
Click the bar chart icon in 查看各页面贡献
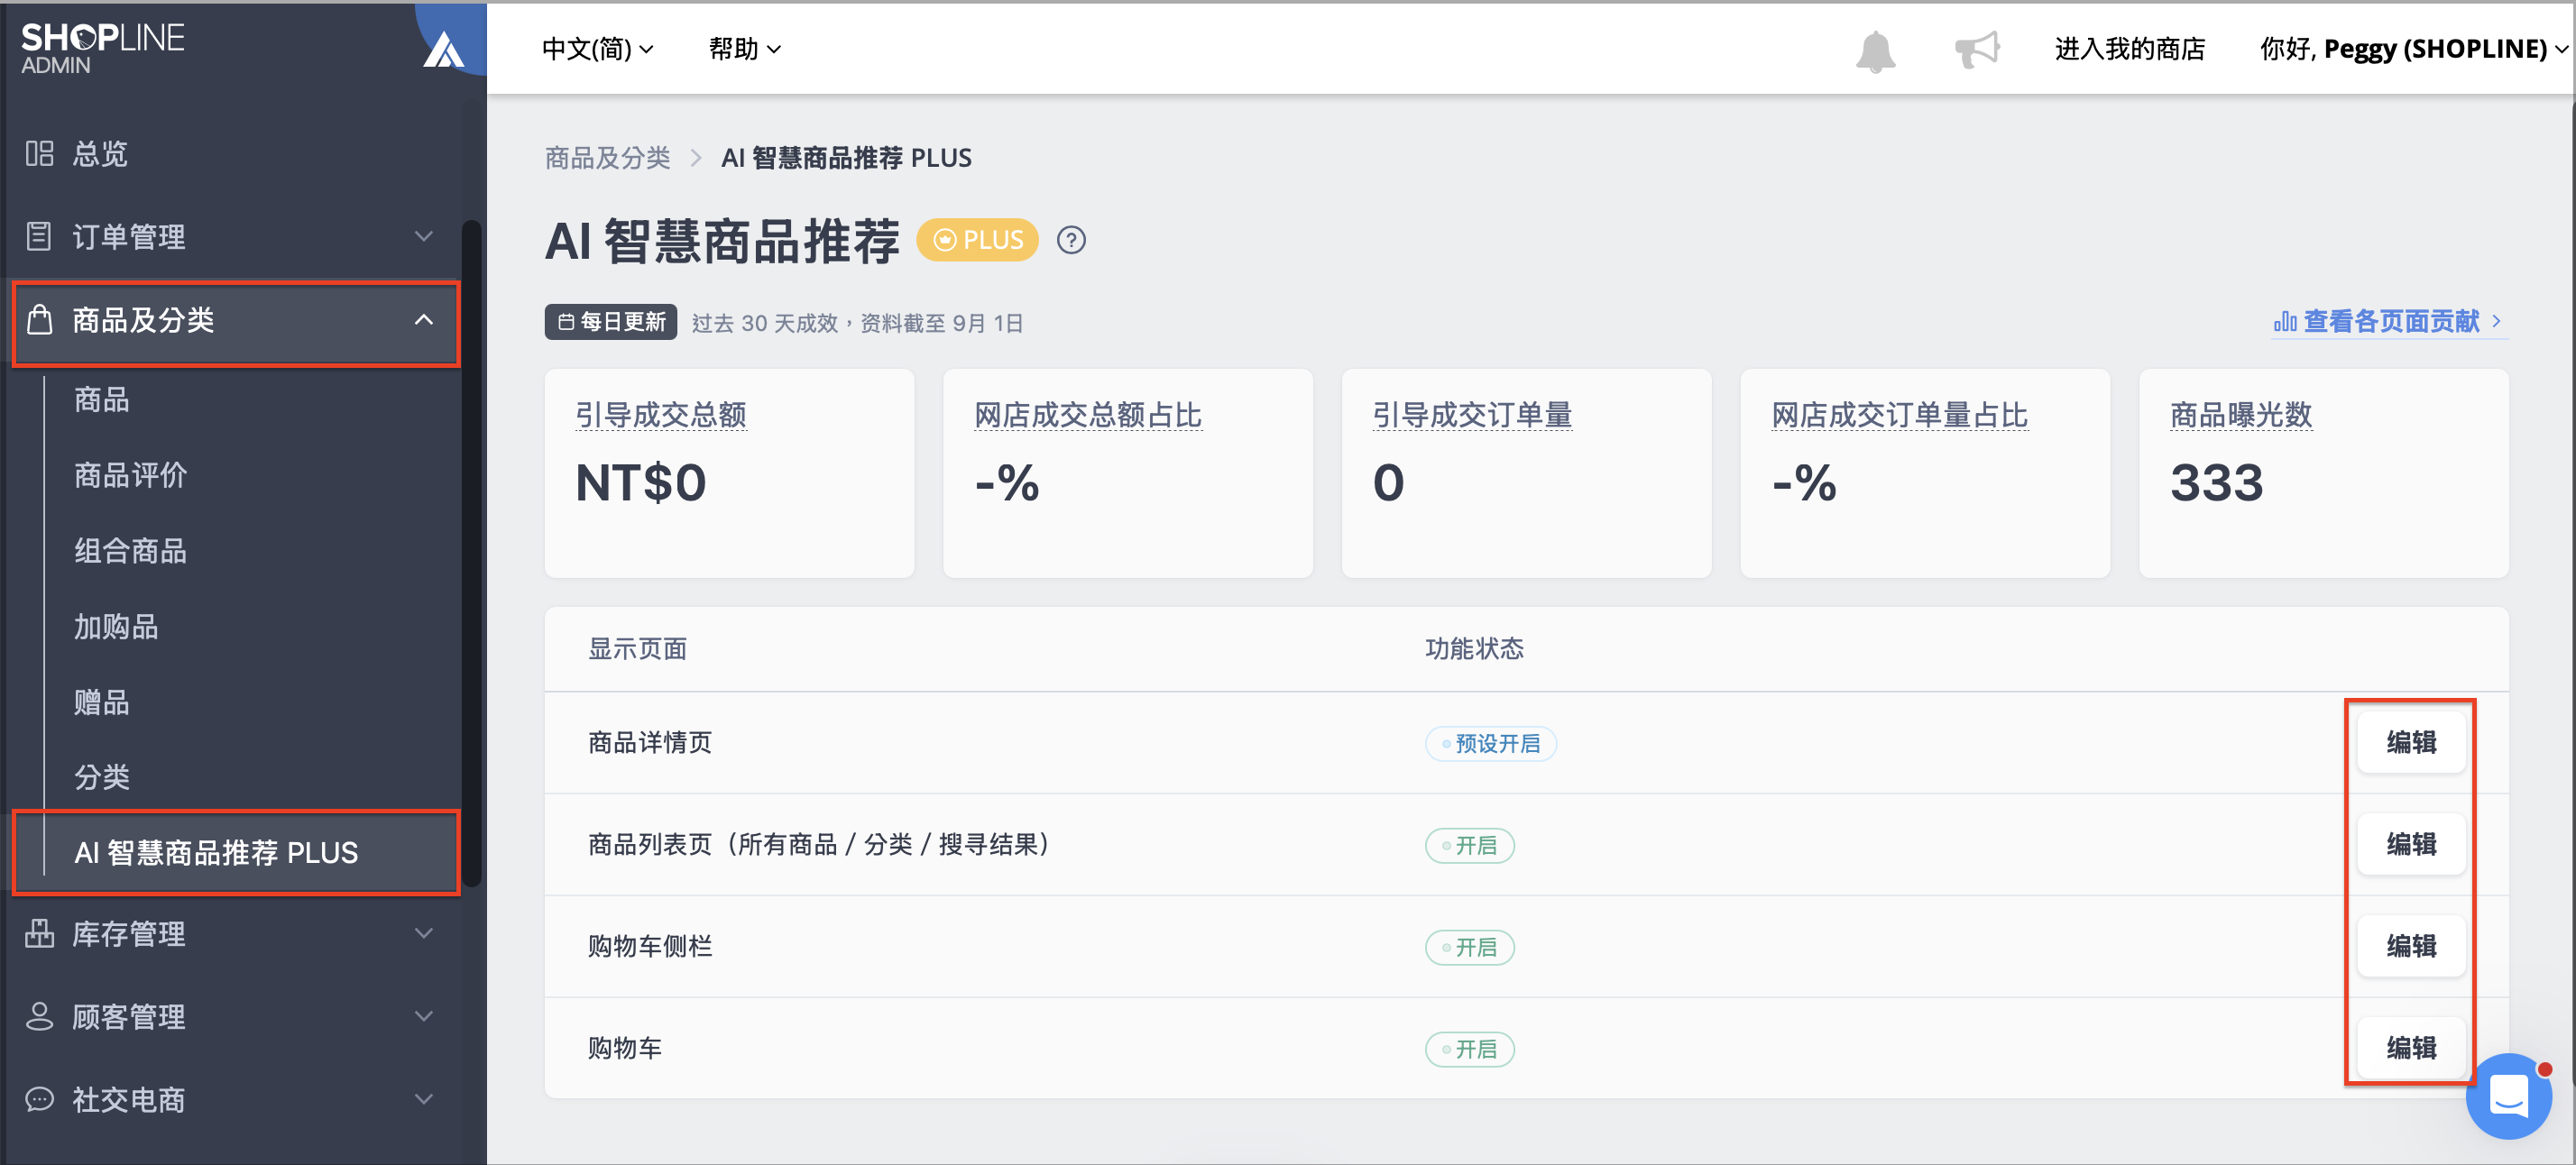[x=2285, y=321]
